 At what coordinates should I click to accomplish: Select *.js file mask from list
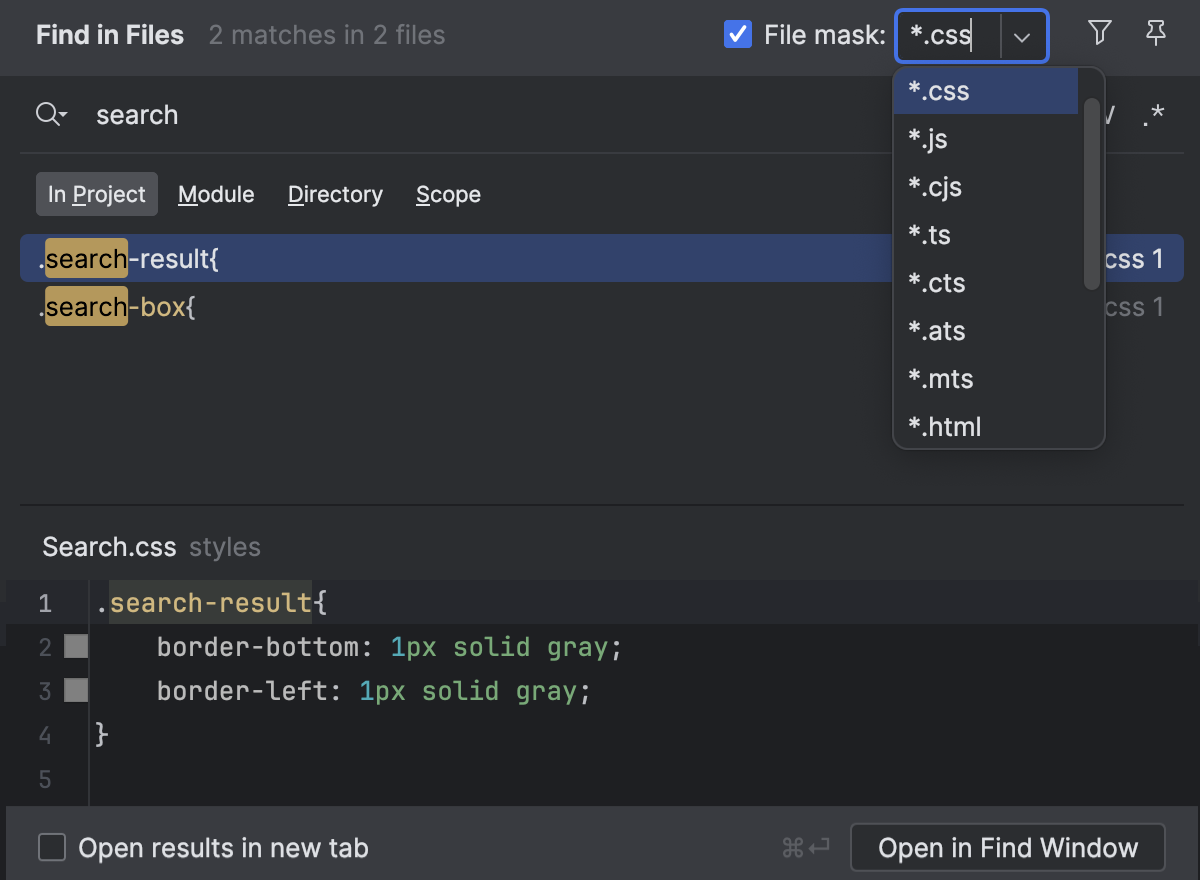[930, 138]
